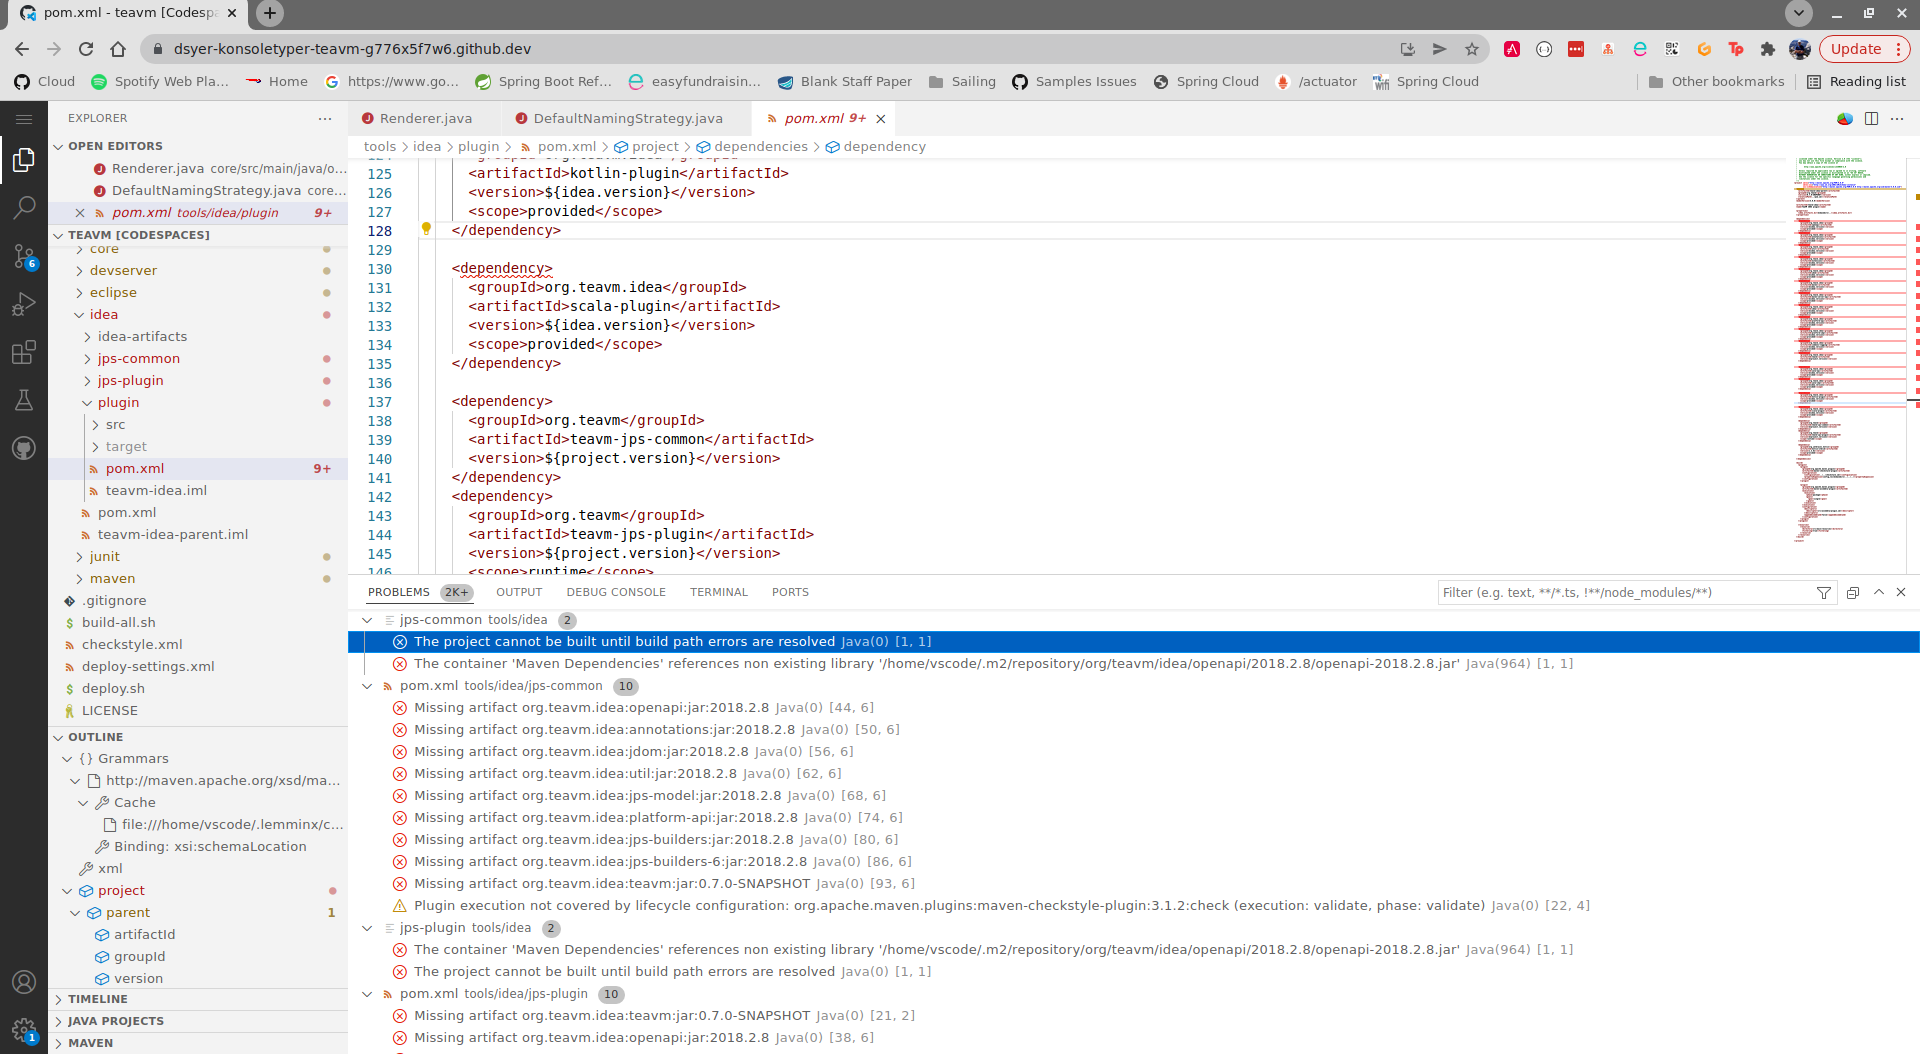This screenshot has width=1920, height=1054.
Task: Switch to Renderer.java editor tab
Action: point(425,119)
